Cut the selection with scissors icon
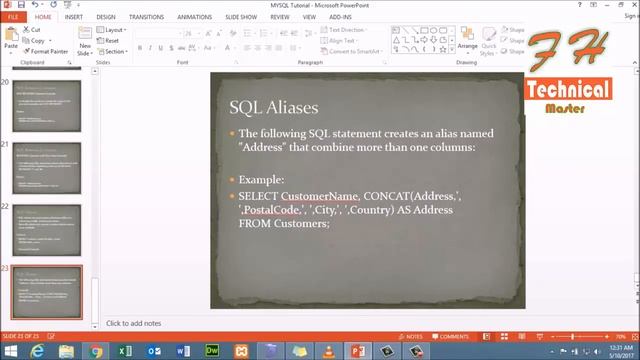Screen dimensions: 640x360 coord(31,30)
